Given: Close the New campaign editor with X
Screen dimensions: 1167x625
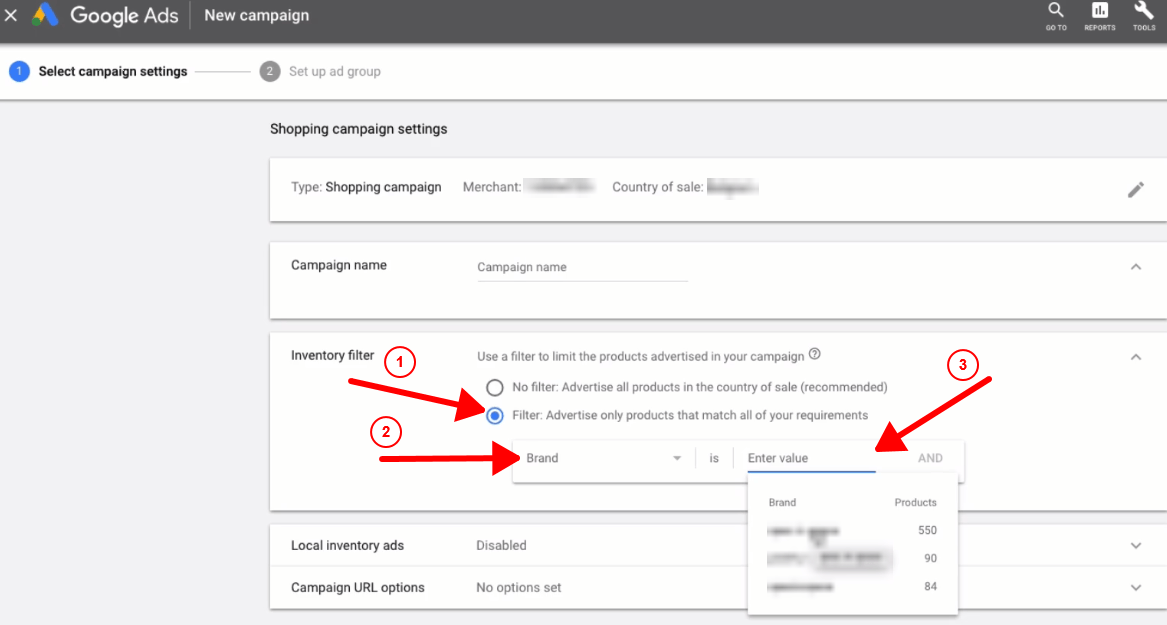Looking at the screenshot, I should pyautogui.click(x=11, y=16).
